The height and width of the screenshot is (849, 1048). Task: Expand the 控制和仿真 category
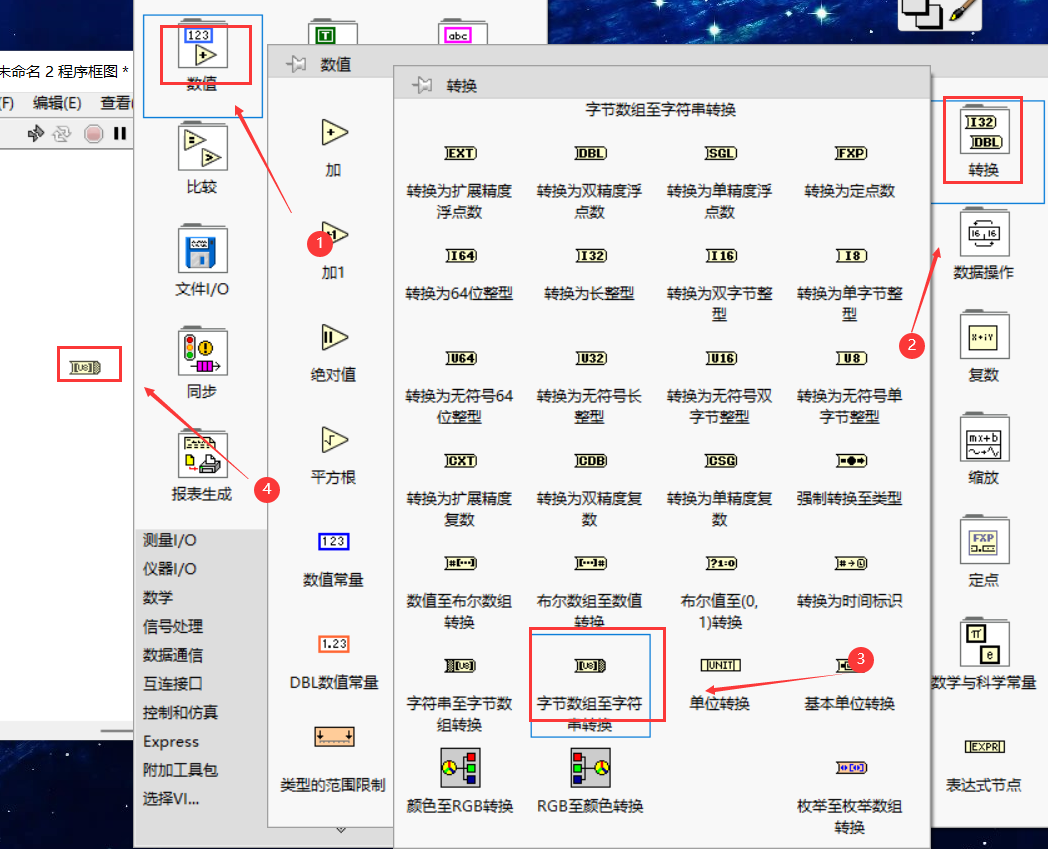click(x=180, y=713)
